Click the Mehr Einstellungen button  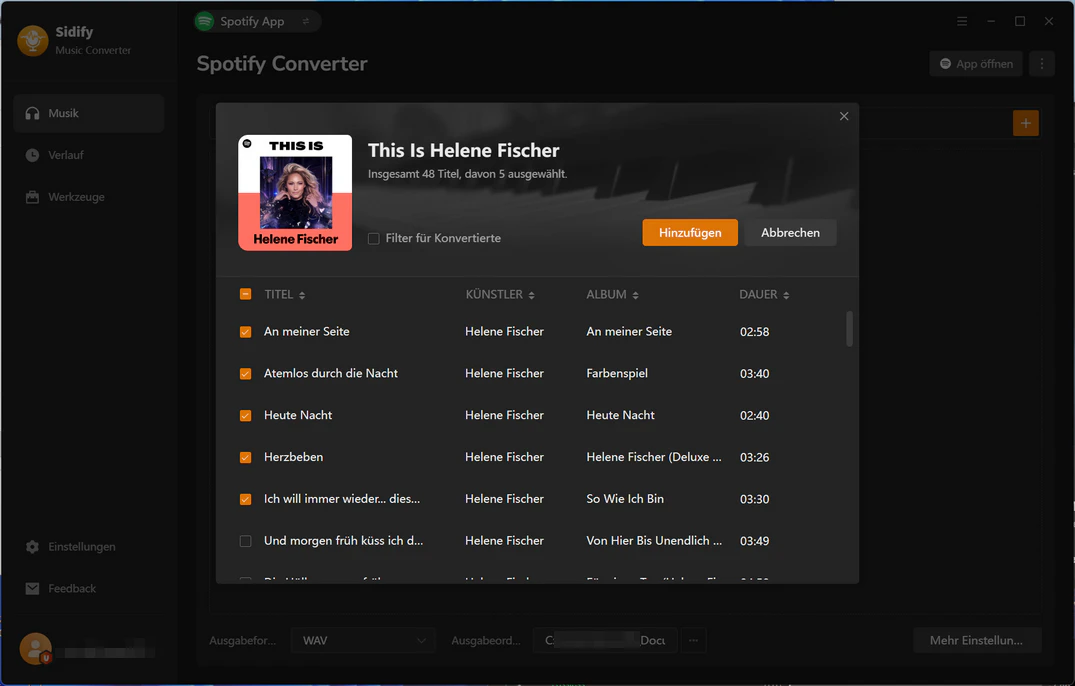click(976, 640)
